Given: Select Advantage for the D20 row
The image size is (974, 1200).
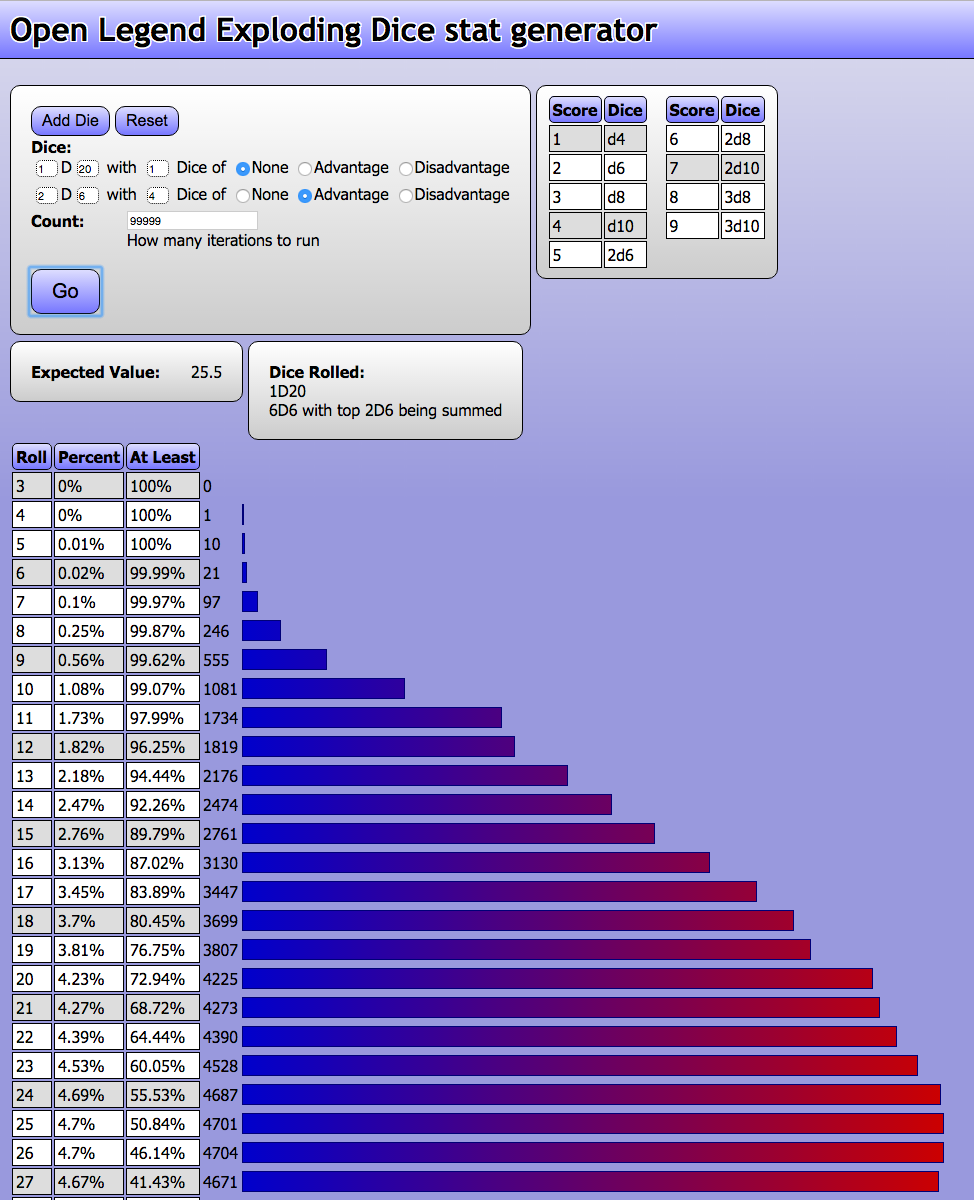Looking at the screenshot, I should pyautogui.click(x=305, y=168).
